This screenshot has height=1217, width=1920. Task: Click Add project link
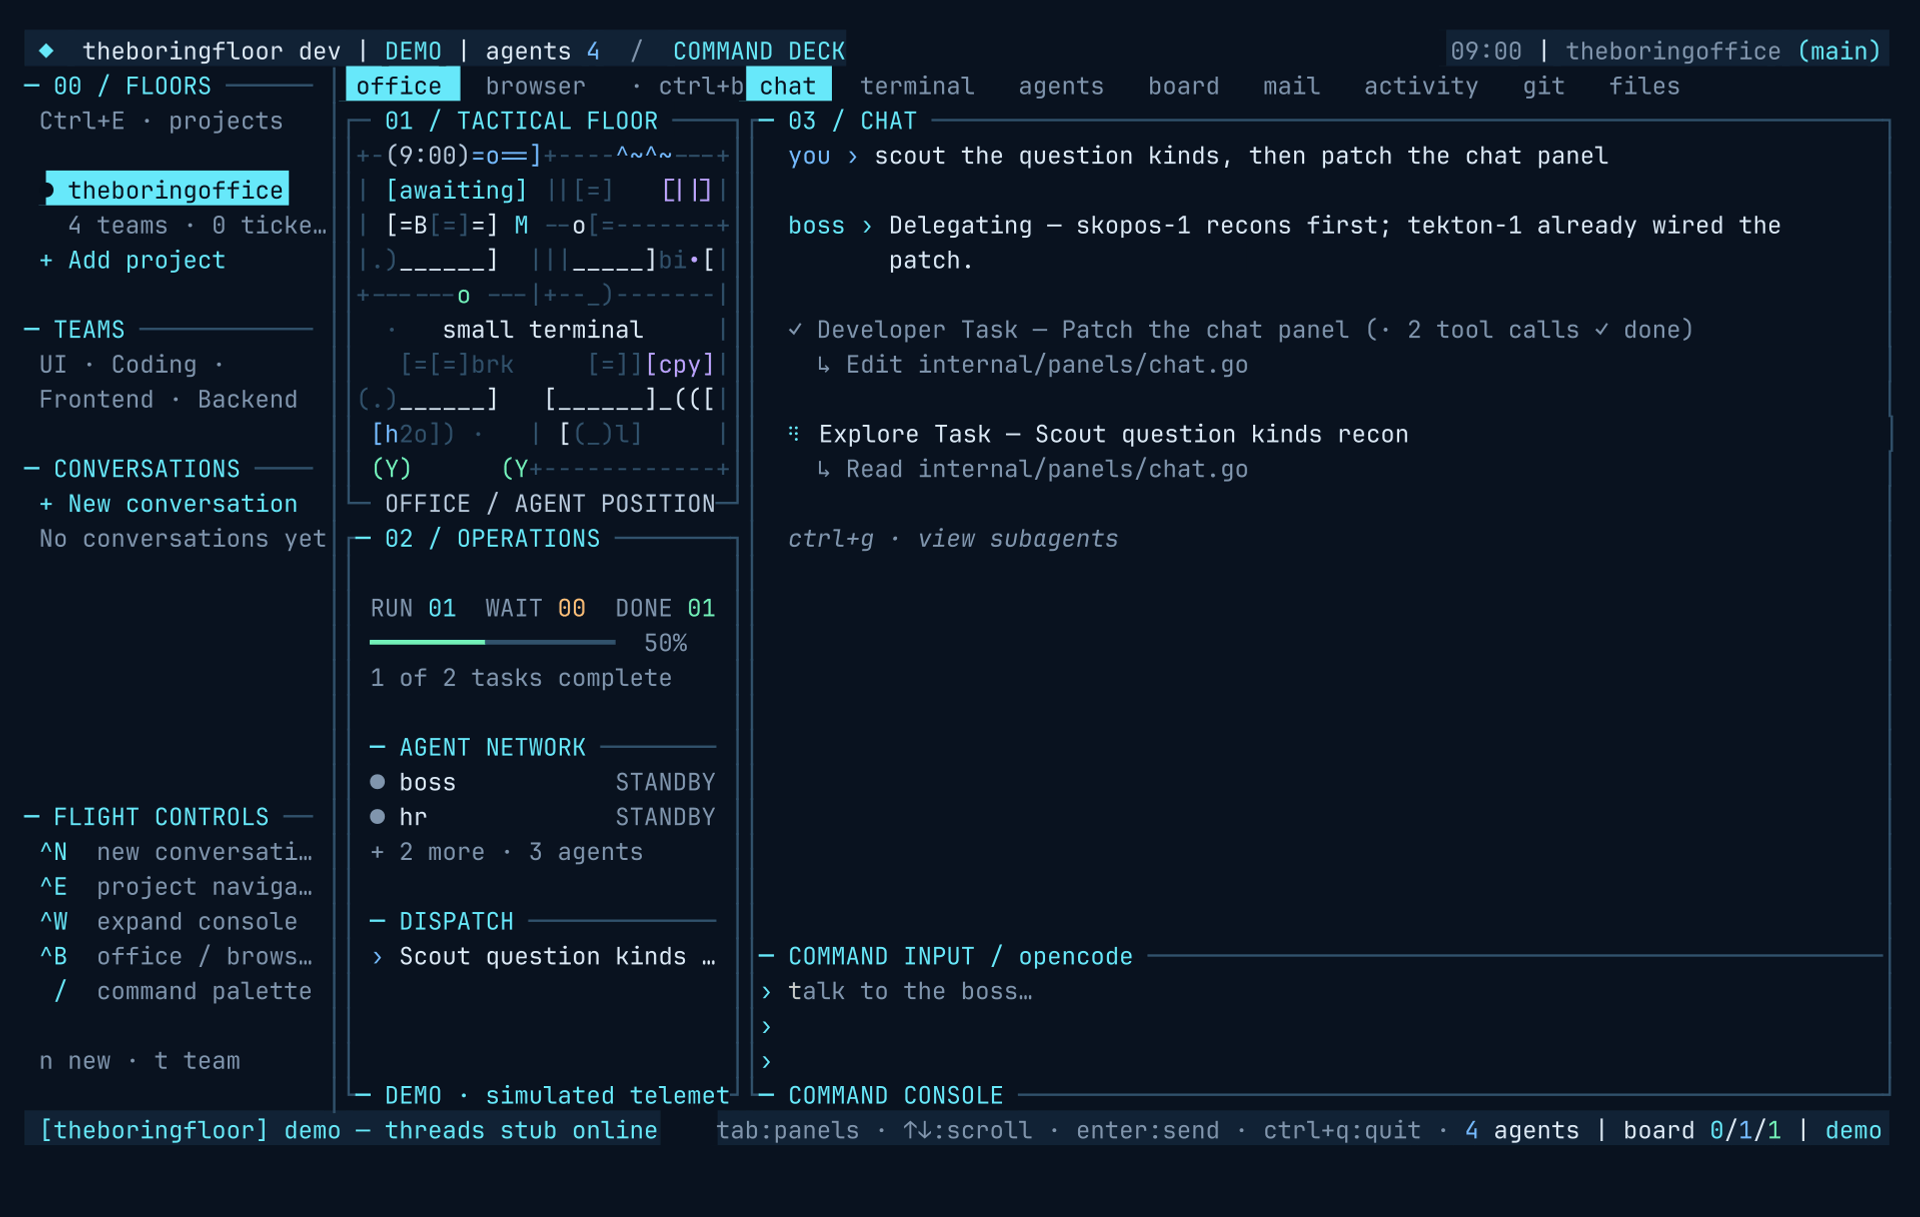click(x=133, y=260)
